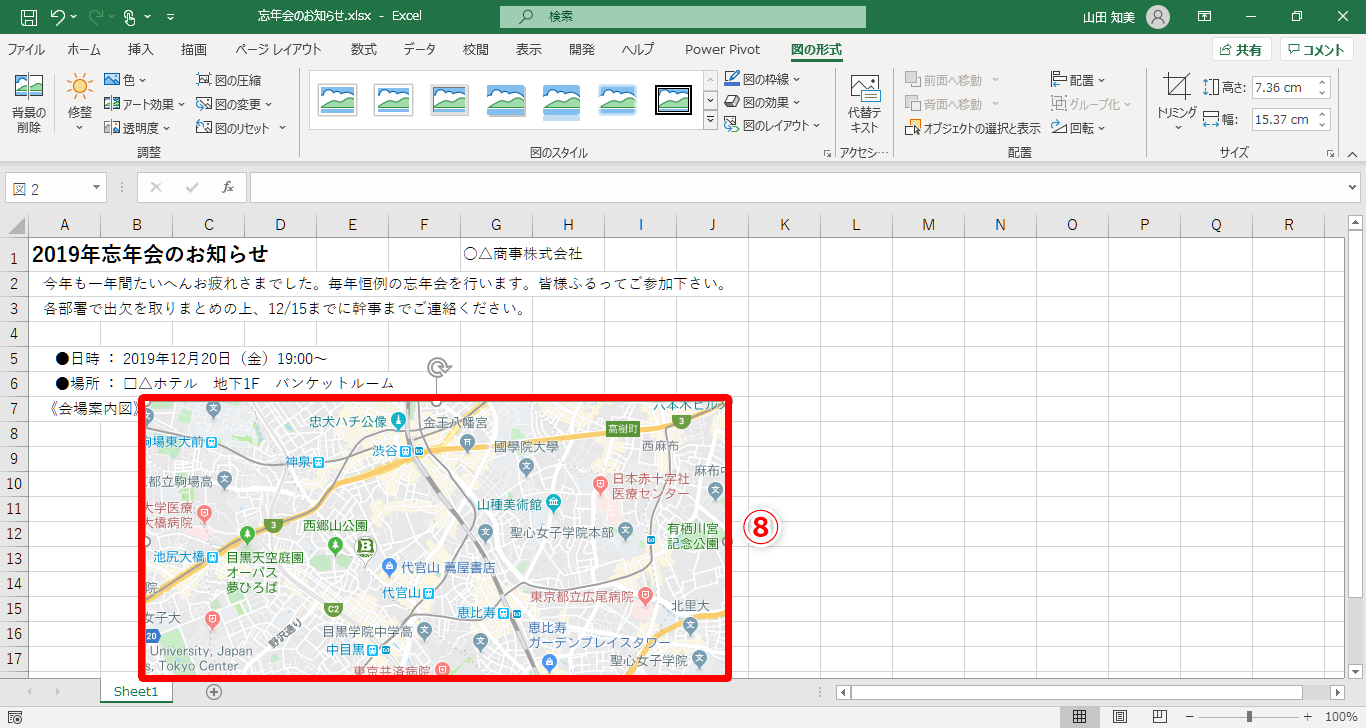Expand the picture styles gallery
1366x728 pixels.
coord(711,120)
